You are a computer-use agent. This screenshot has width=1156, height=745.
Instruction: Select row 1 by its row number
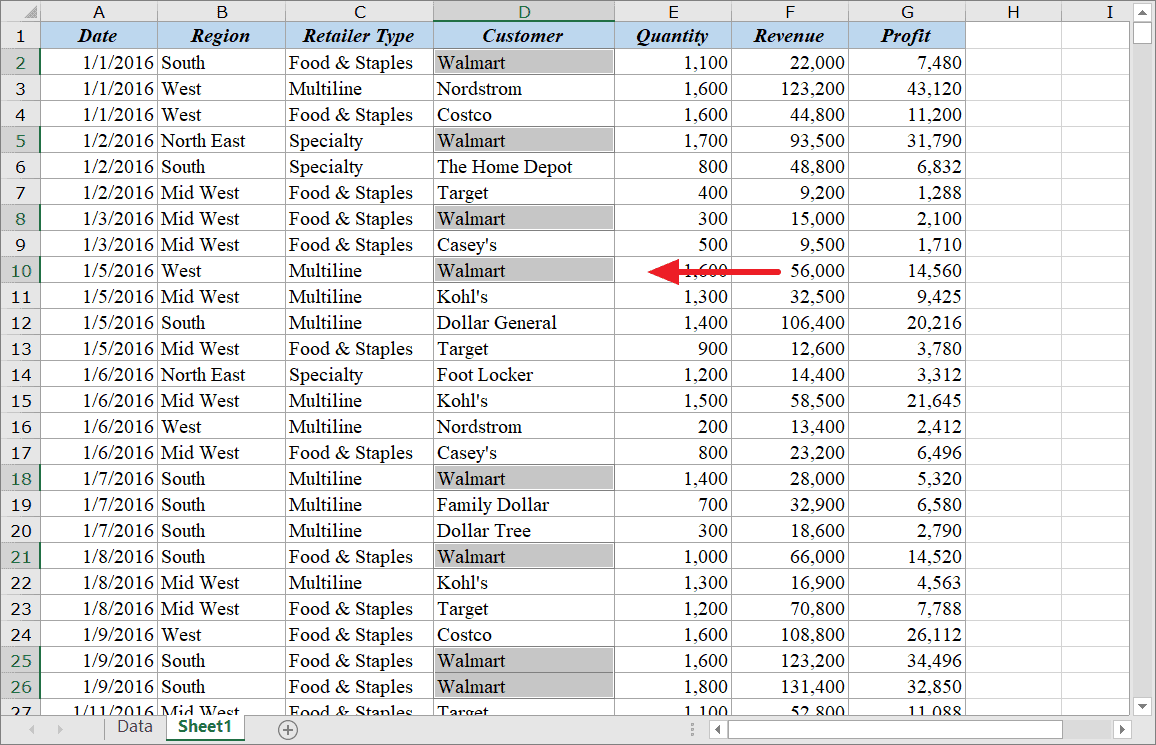pos(21,35)
